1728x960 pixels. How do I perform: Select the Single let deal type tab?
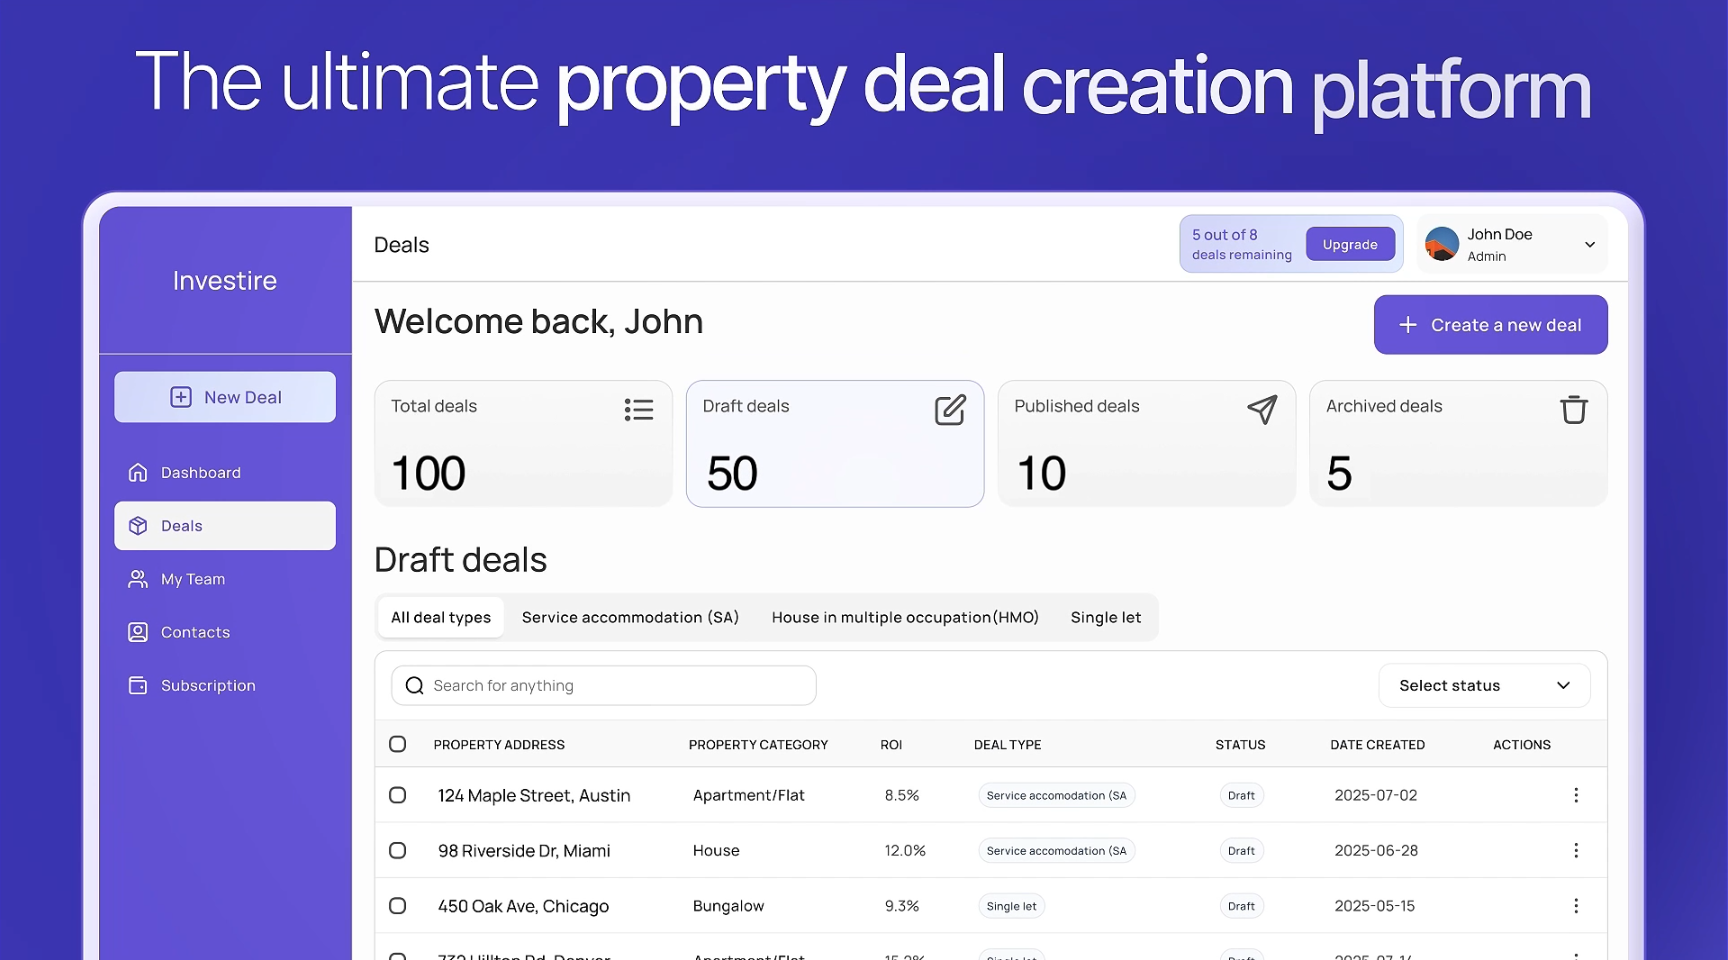pyautogui.click(x=1105, y=617)
